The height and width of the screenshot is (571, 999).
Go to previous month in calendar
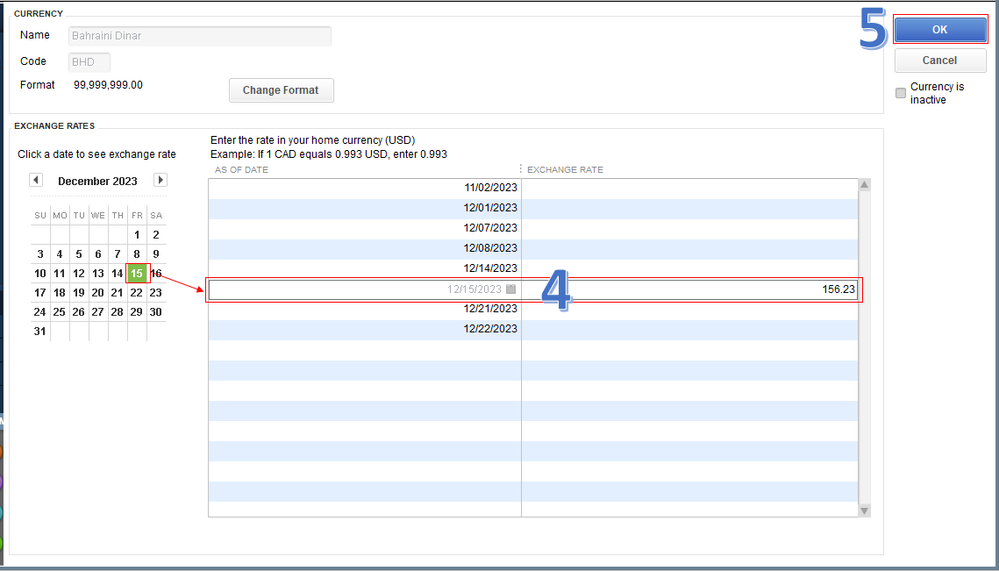click(36, 180)
